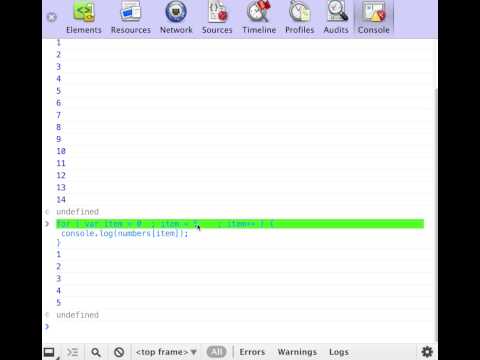Select the Console panel
This screenshot has height=360, width=480.
click(374, 18)
